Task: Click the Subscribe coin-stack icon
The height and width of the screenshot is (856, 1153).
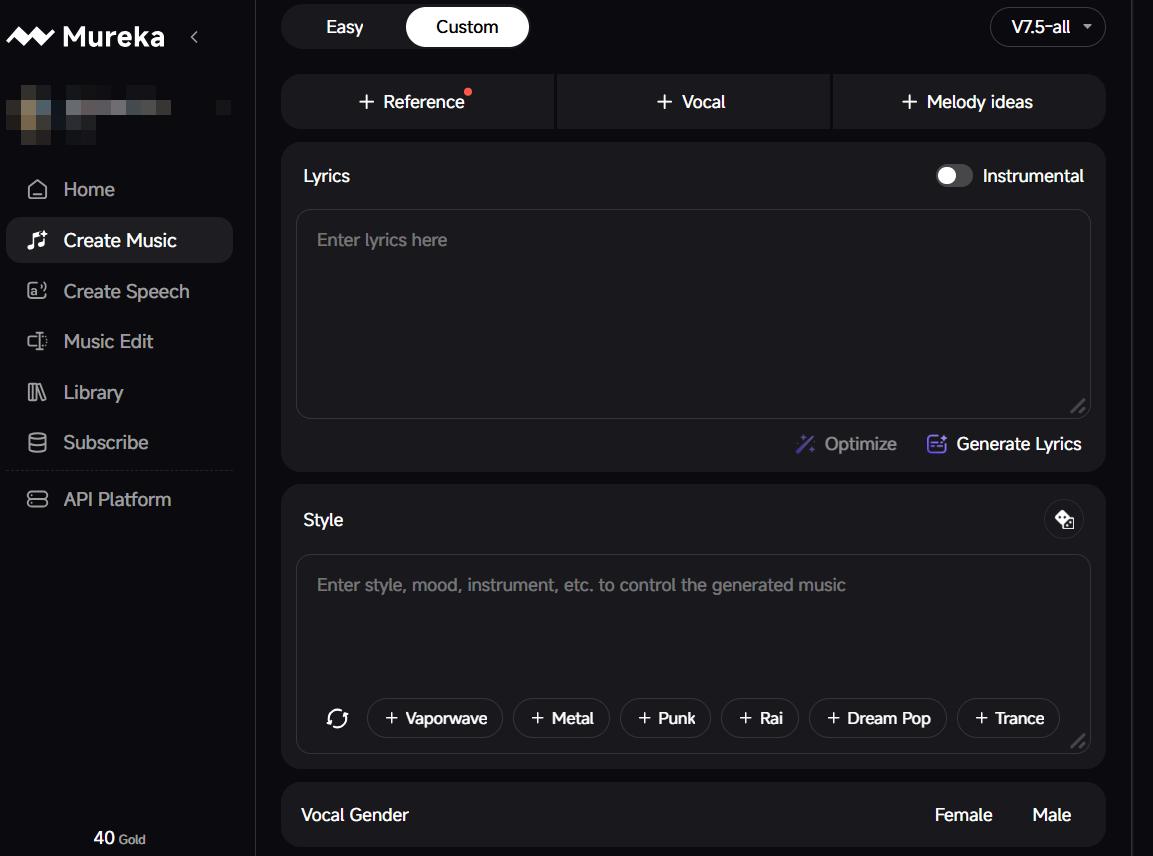Action: tap(37, 443)
